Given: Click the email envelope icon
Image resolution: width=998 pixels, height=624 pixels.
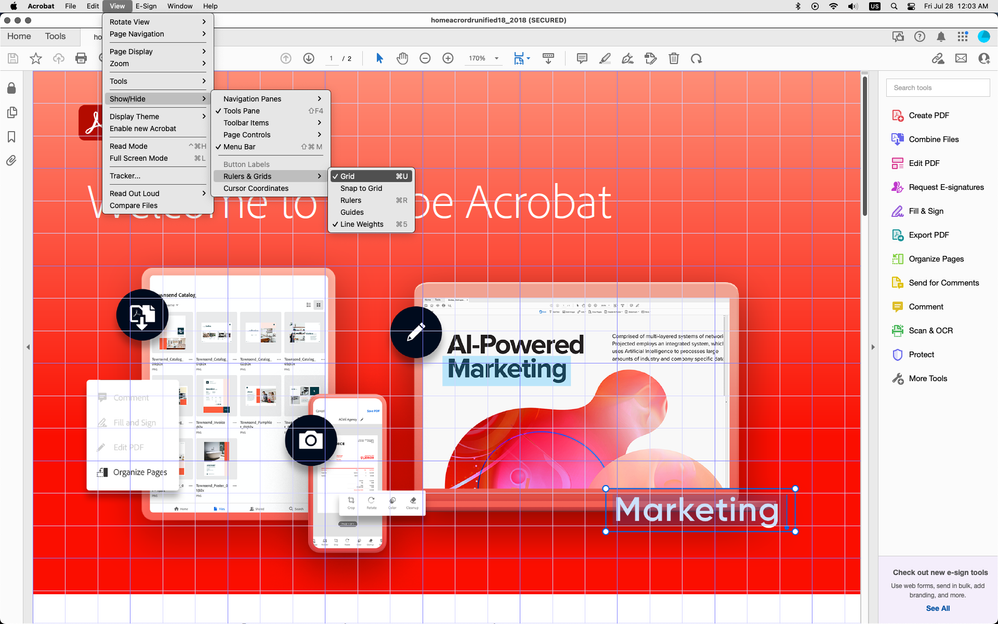Looking at the screenshot, I should pyautogui.click(x=961, y=59).
